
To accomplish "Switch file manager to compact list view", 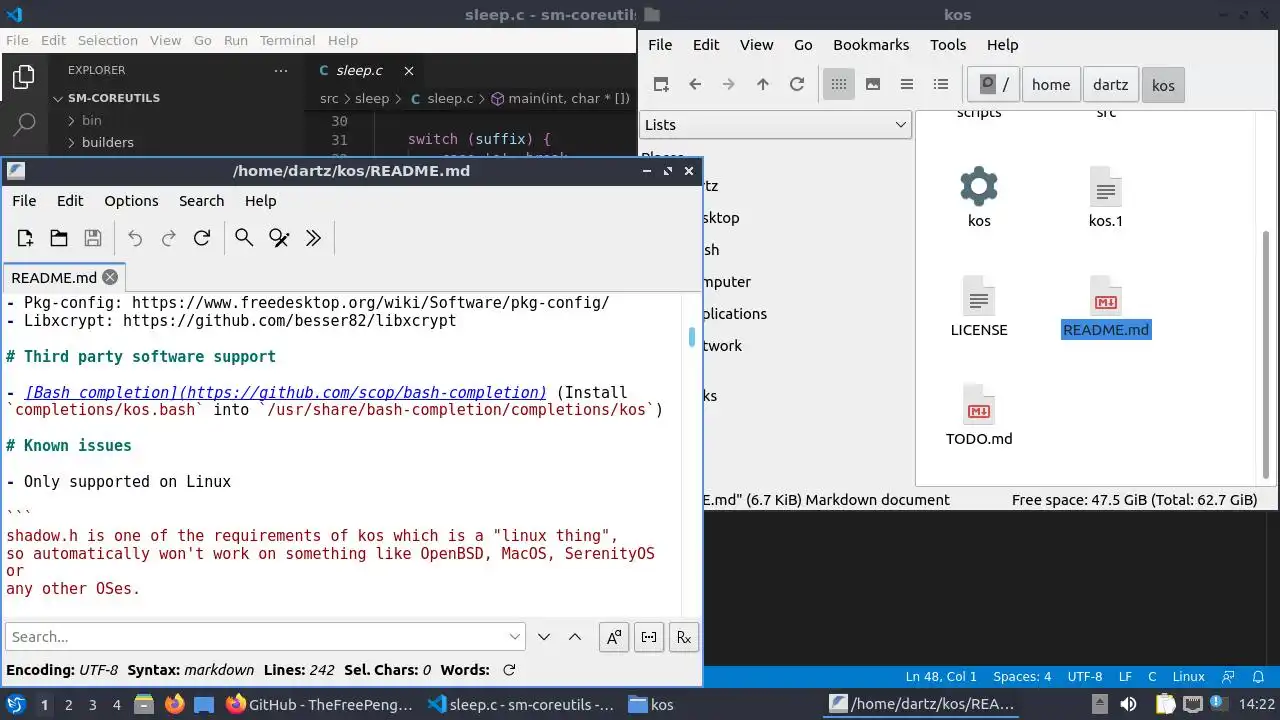I will (x=907, y=84).
